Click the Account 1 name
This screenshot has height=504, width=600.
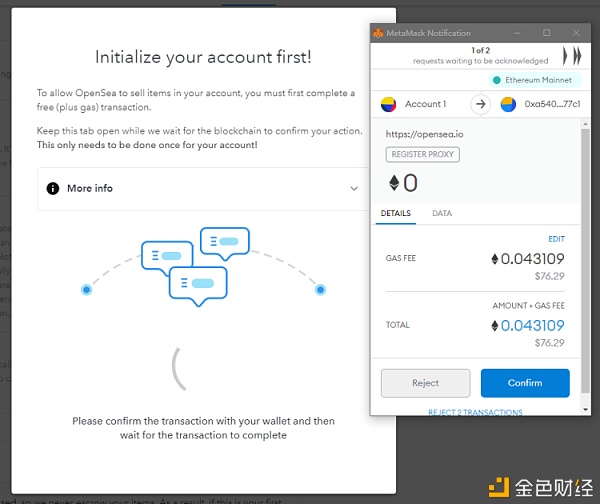click(426, 104)
